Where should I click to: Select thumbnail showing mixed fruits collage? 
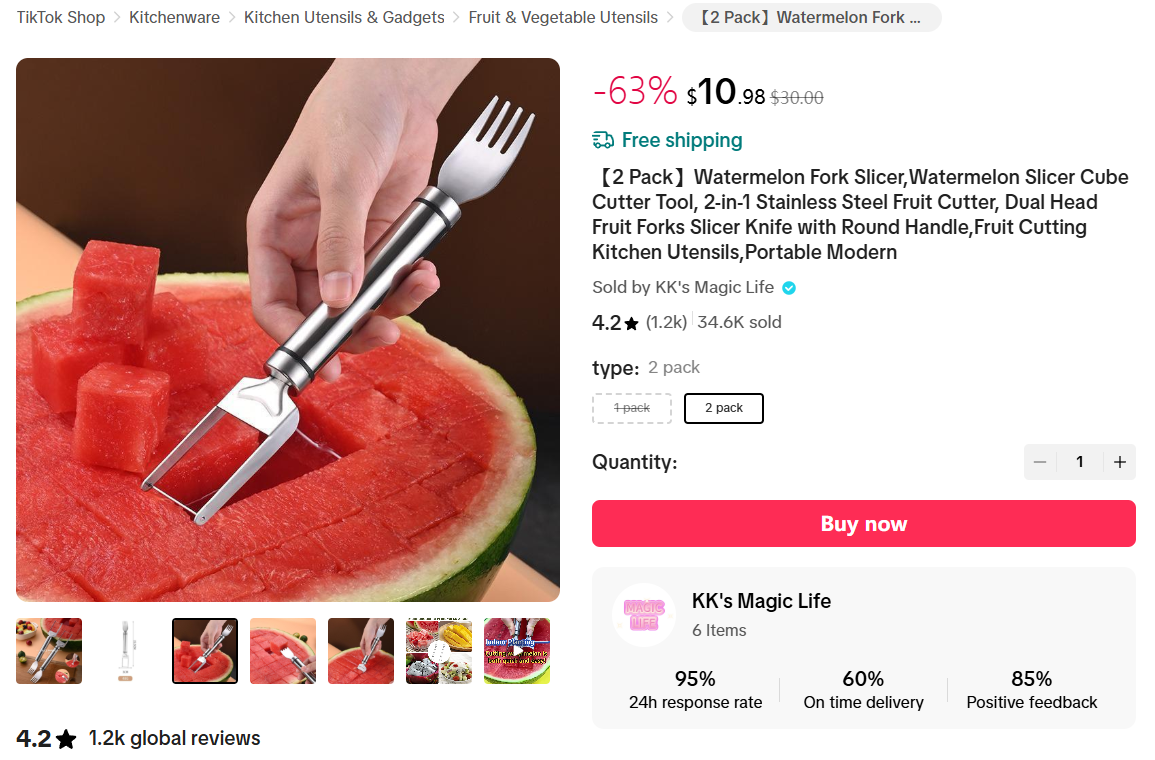pyautogui.click(x=439, y=651)
